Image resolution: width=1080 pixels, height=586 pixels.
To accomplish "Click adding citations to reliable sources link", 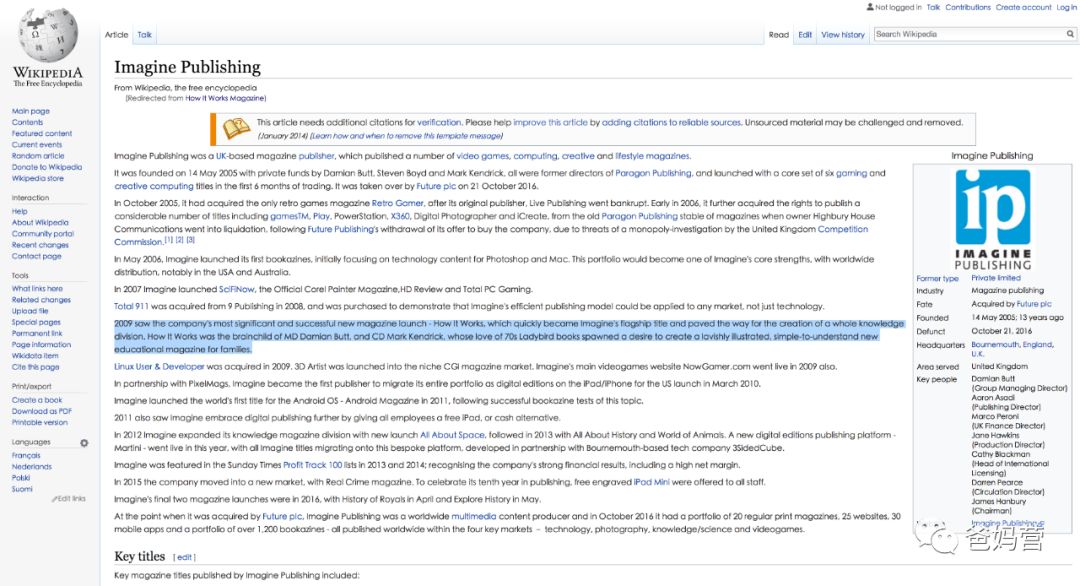I will [672, 122].
